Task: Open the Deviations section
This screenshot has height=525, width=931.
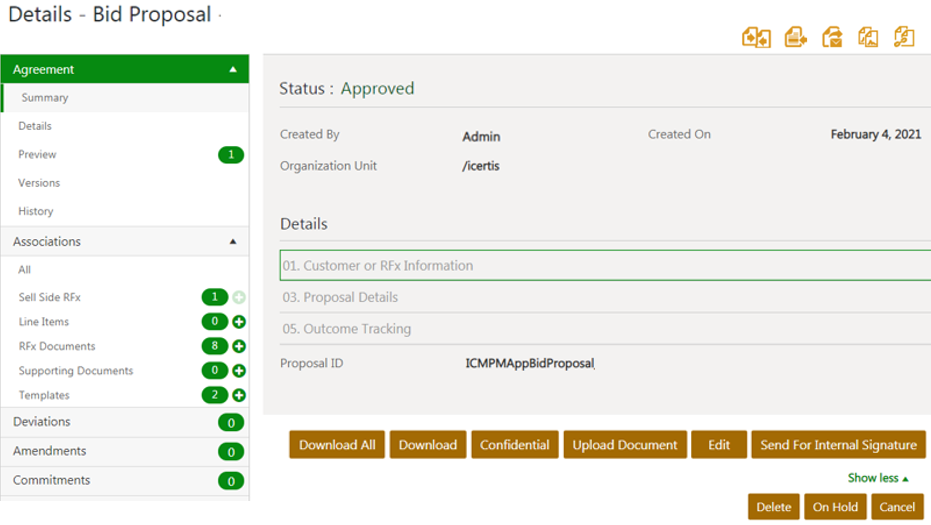Action: pyautogui.click(x=42, y=422)
